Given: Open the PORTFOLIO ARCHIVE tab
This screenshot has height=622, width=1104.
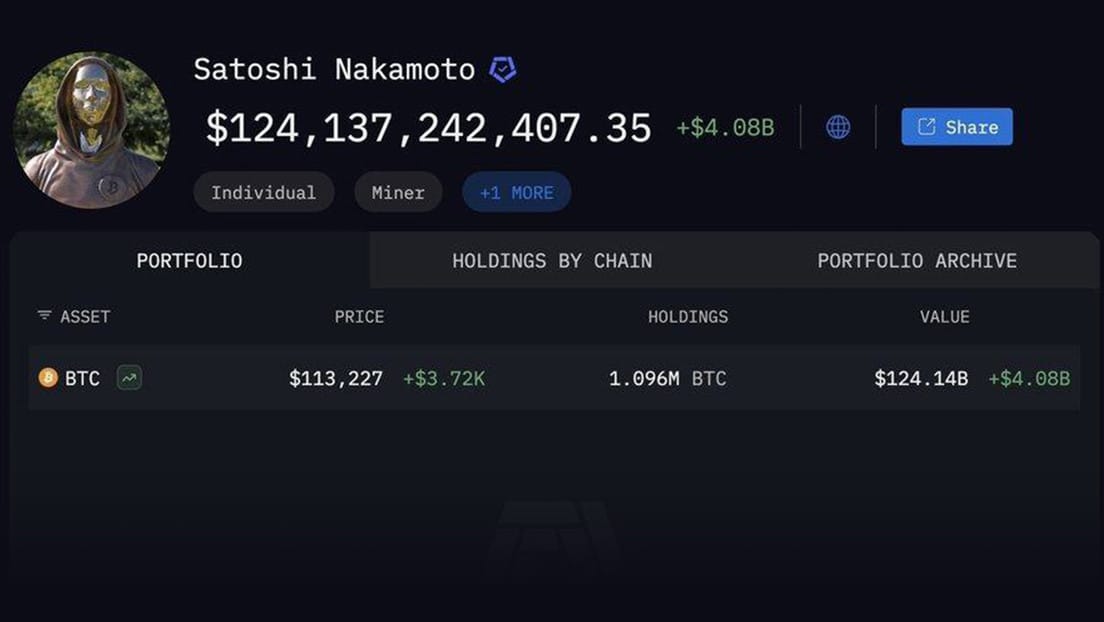Looking at the screenshot, I should pyautogui.click(x=917, y=261).
